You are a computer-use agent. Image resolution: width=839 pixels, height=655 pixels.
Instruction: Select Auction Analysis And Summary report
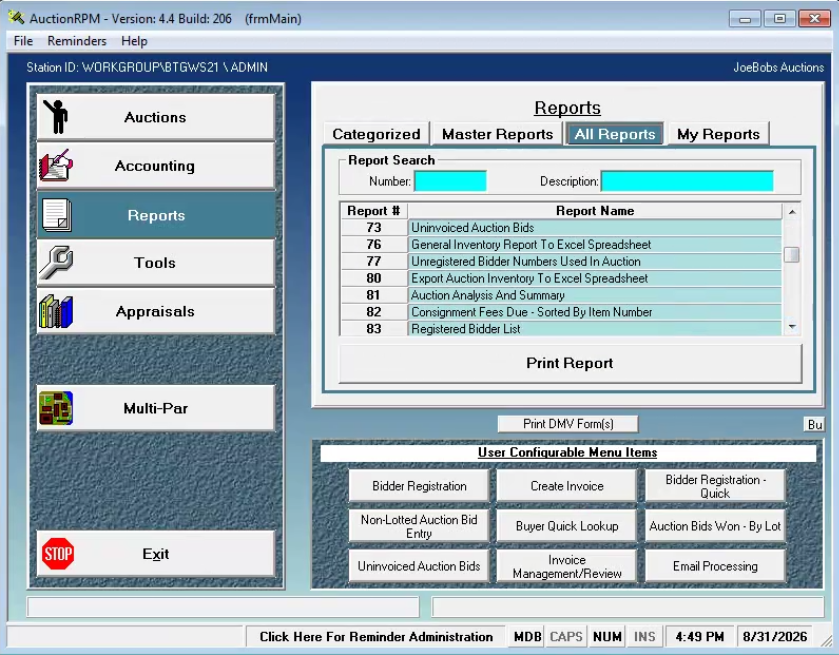point(594,295)
